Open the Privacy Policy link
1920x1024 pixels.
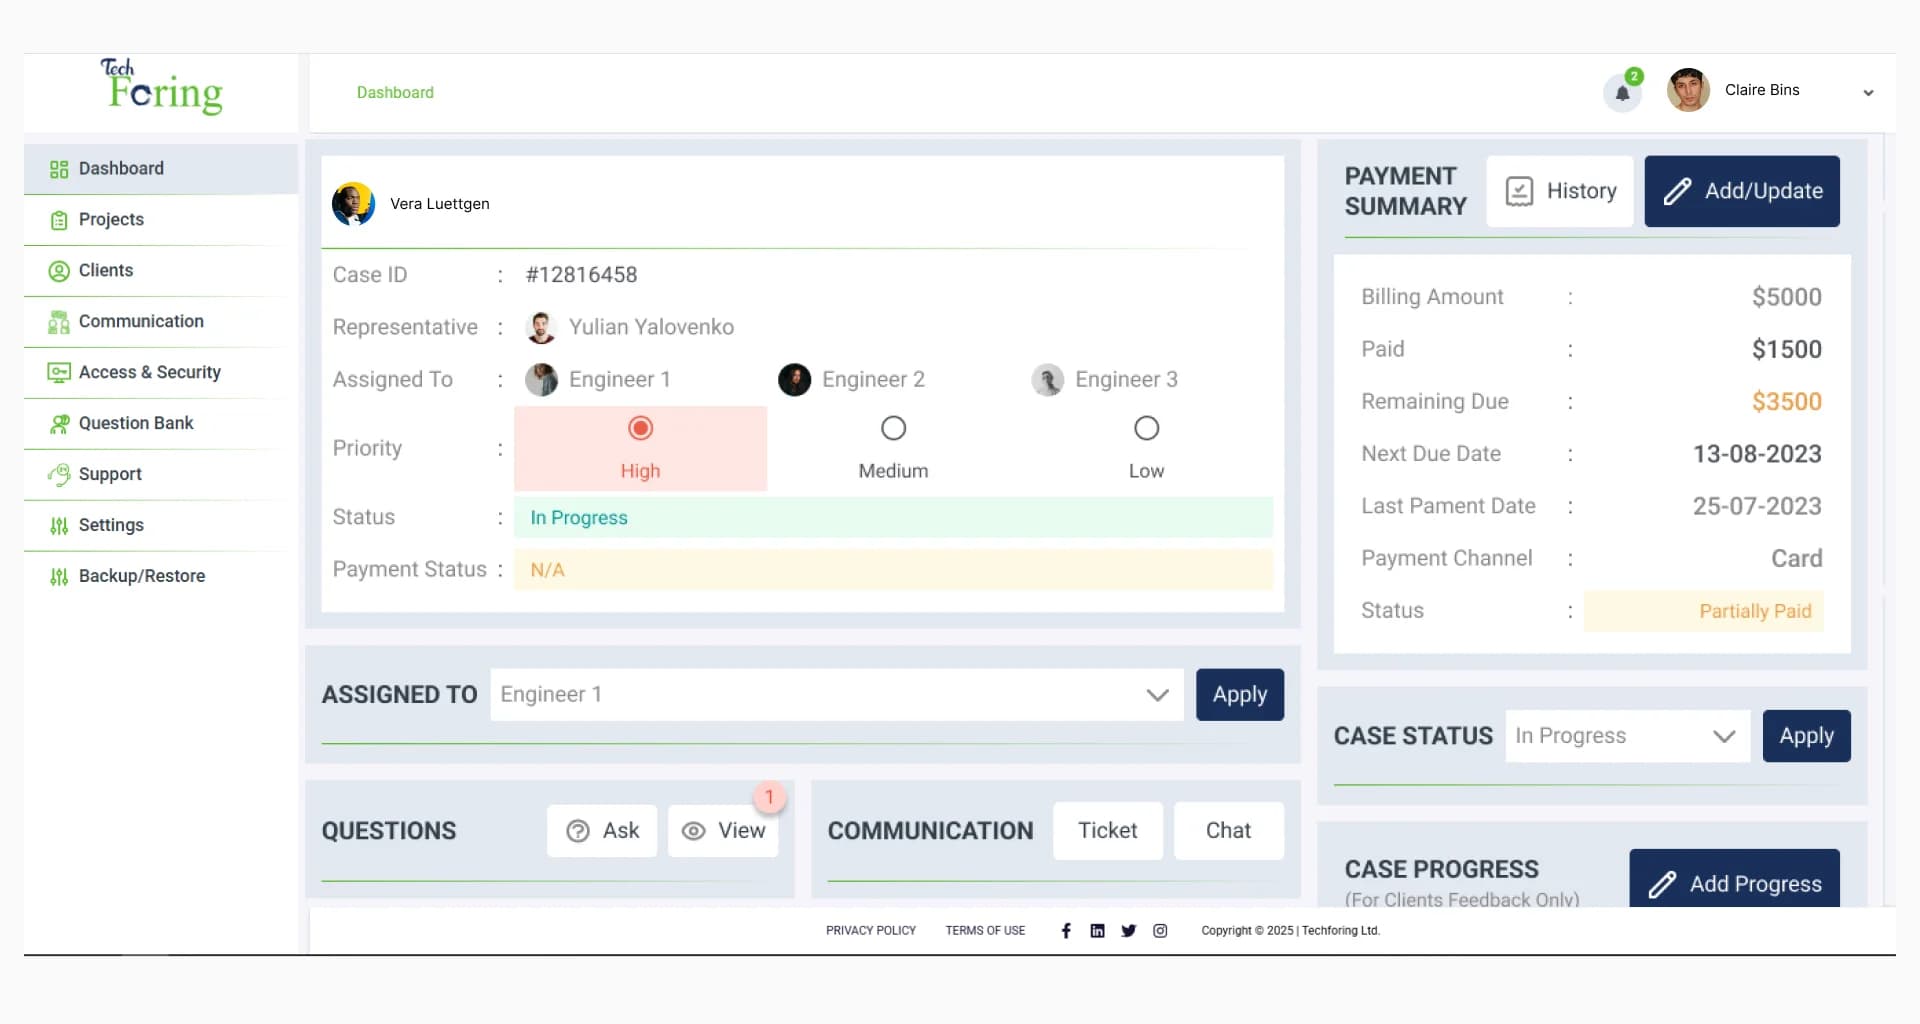tap(871, 931)
